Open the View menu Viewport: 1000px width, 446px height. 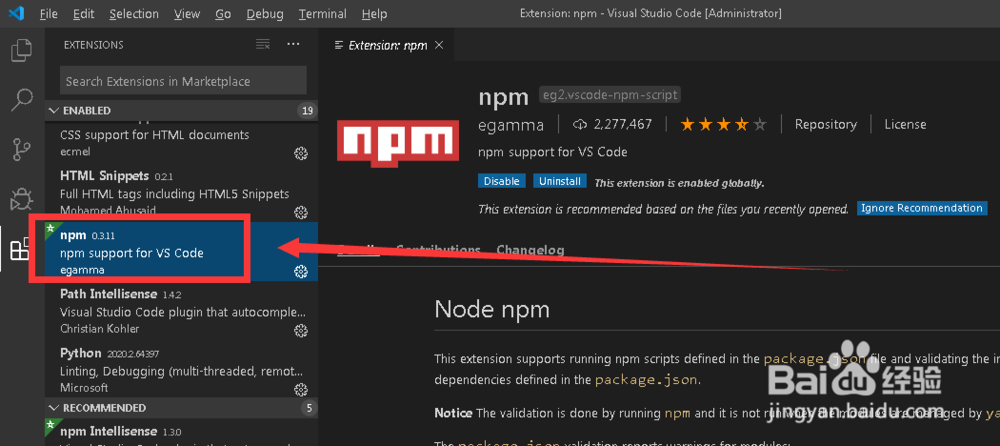pos(186,13)
